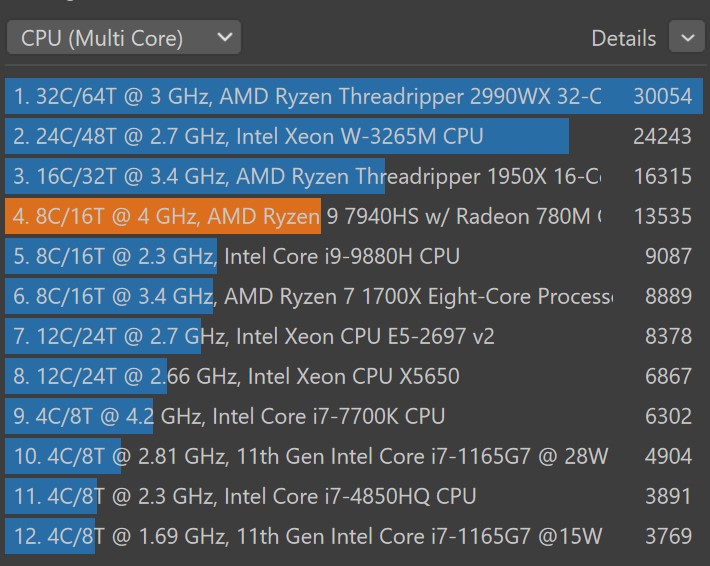Select the Threadripper 2990WX ranking row

(x=310, y=97)
